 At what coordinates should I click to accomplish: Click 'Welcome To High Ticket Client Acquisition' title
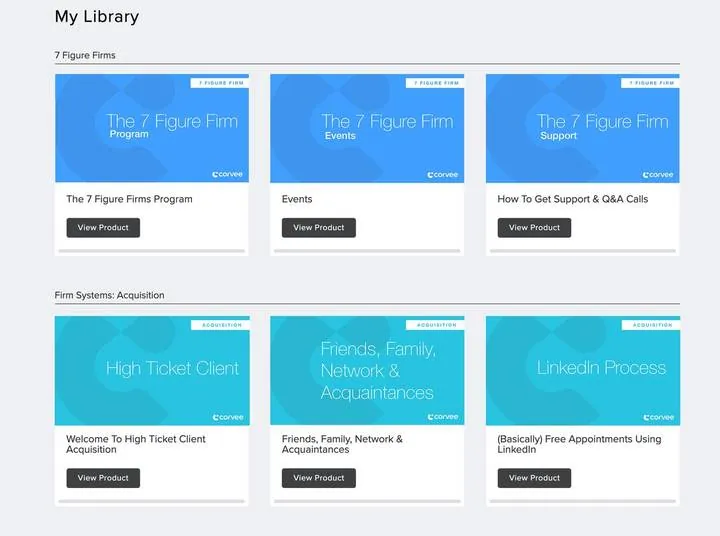coord(136,444)
